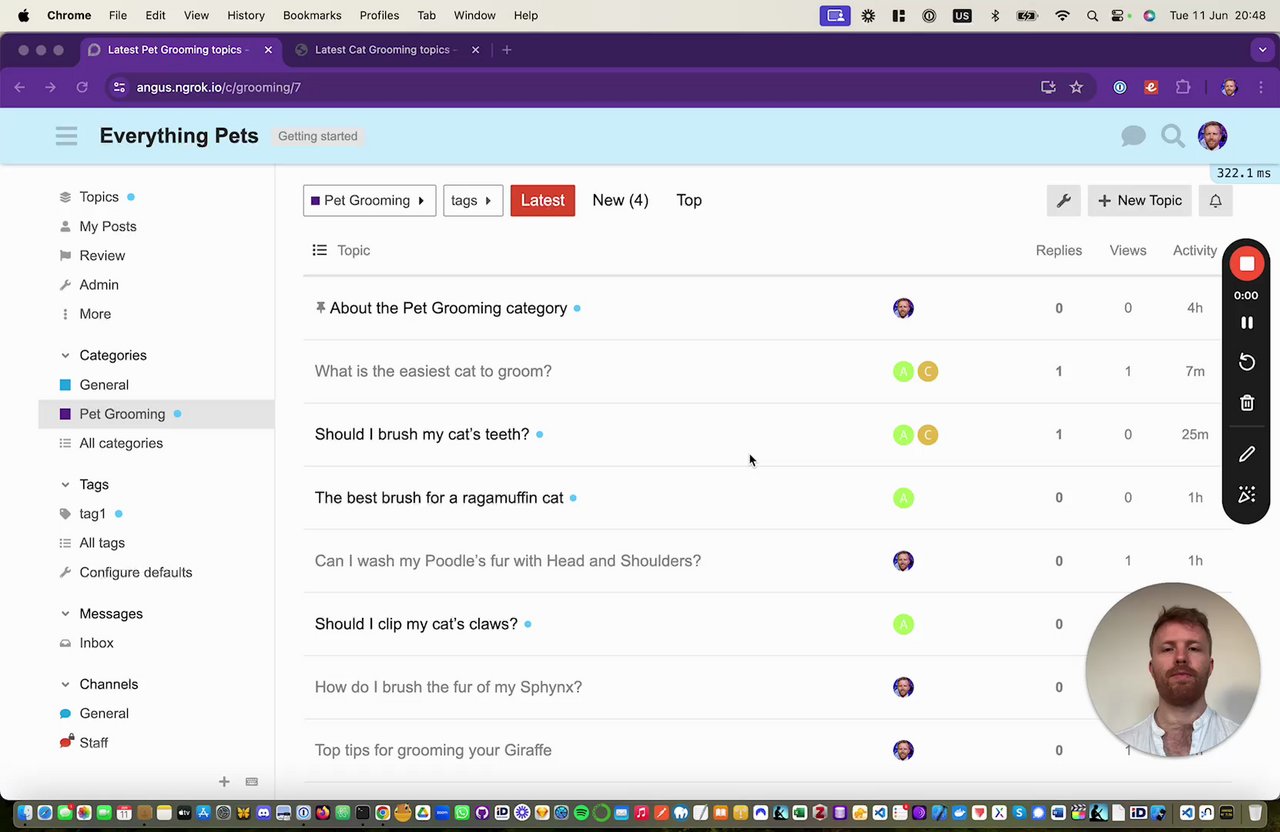Image resolution: width=1280 pixels, height=832 pixels.
Task: Open the Pet Grooming category dropdown
Action: (x=370, y=200)
